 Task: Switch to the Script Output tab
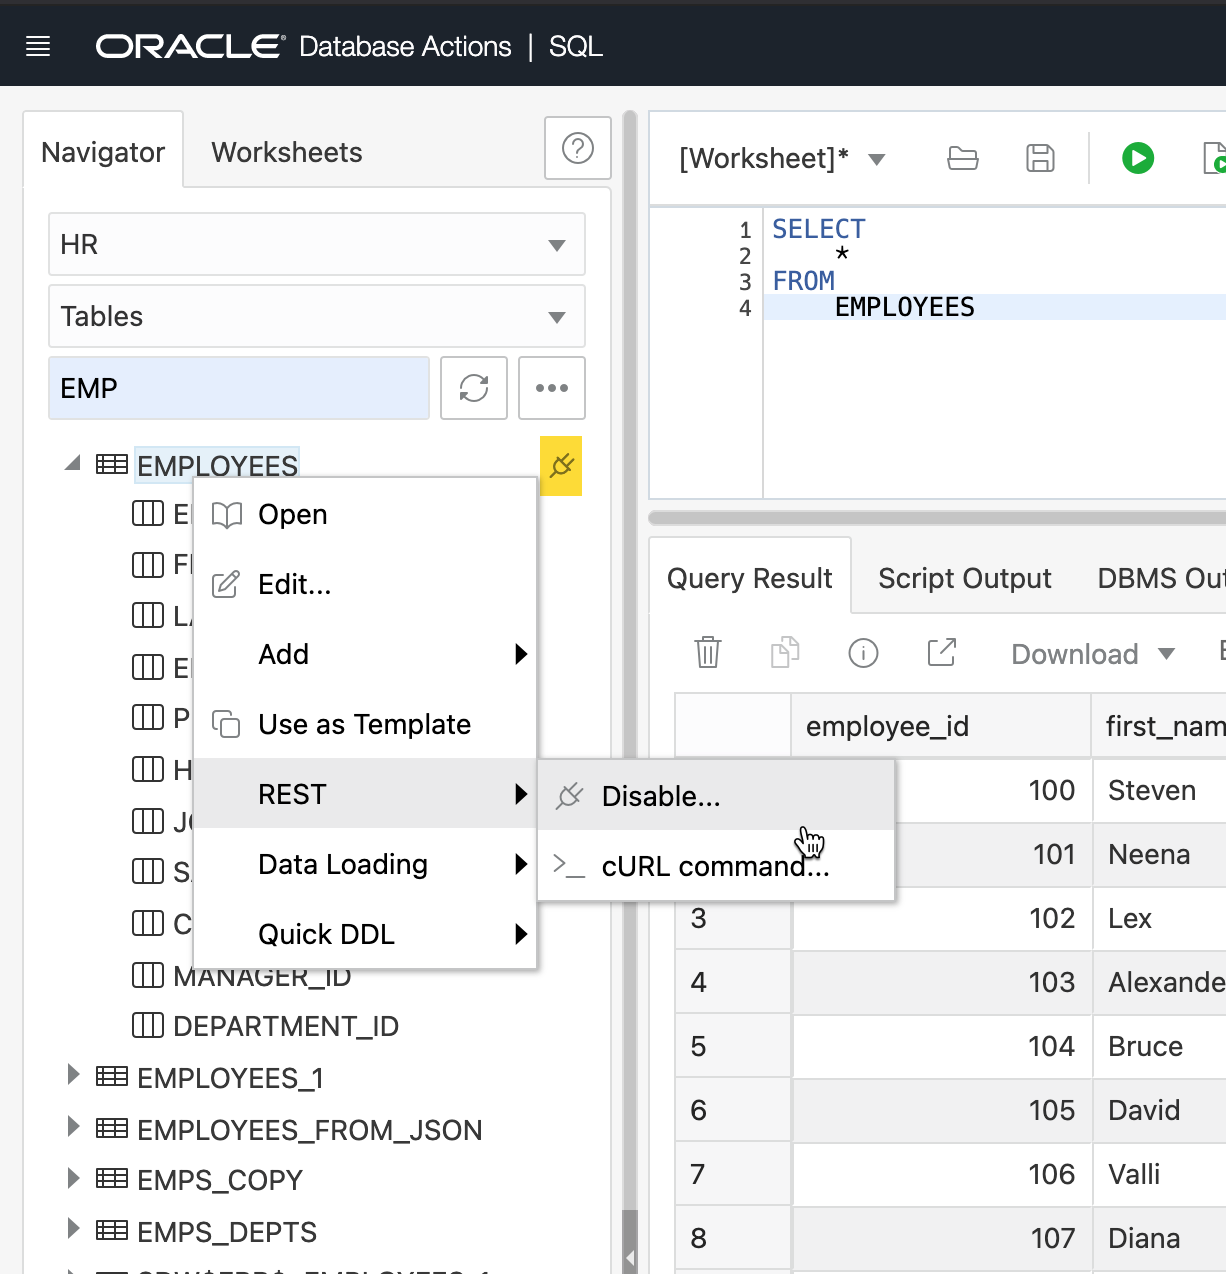click(x=965, y=578)
